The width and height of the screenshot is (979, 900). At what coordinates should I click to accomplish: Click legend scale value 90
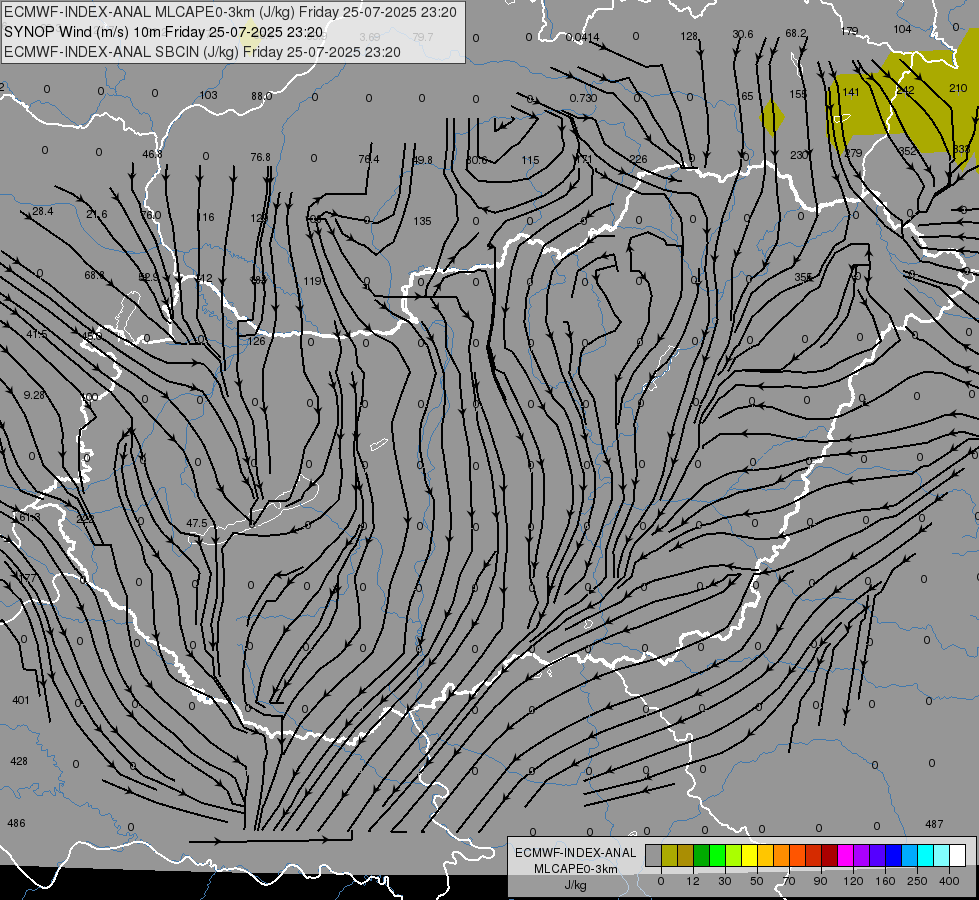[820, 881]
